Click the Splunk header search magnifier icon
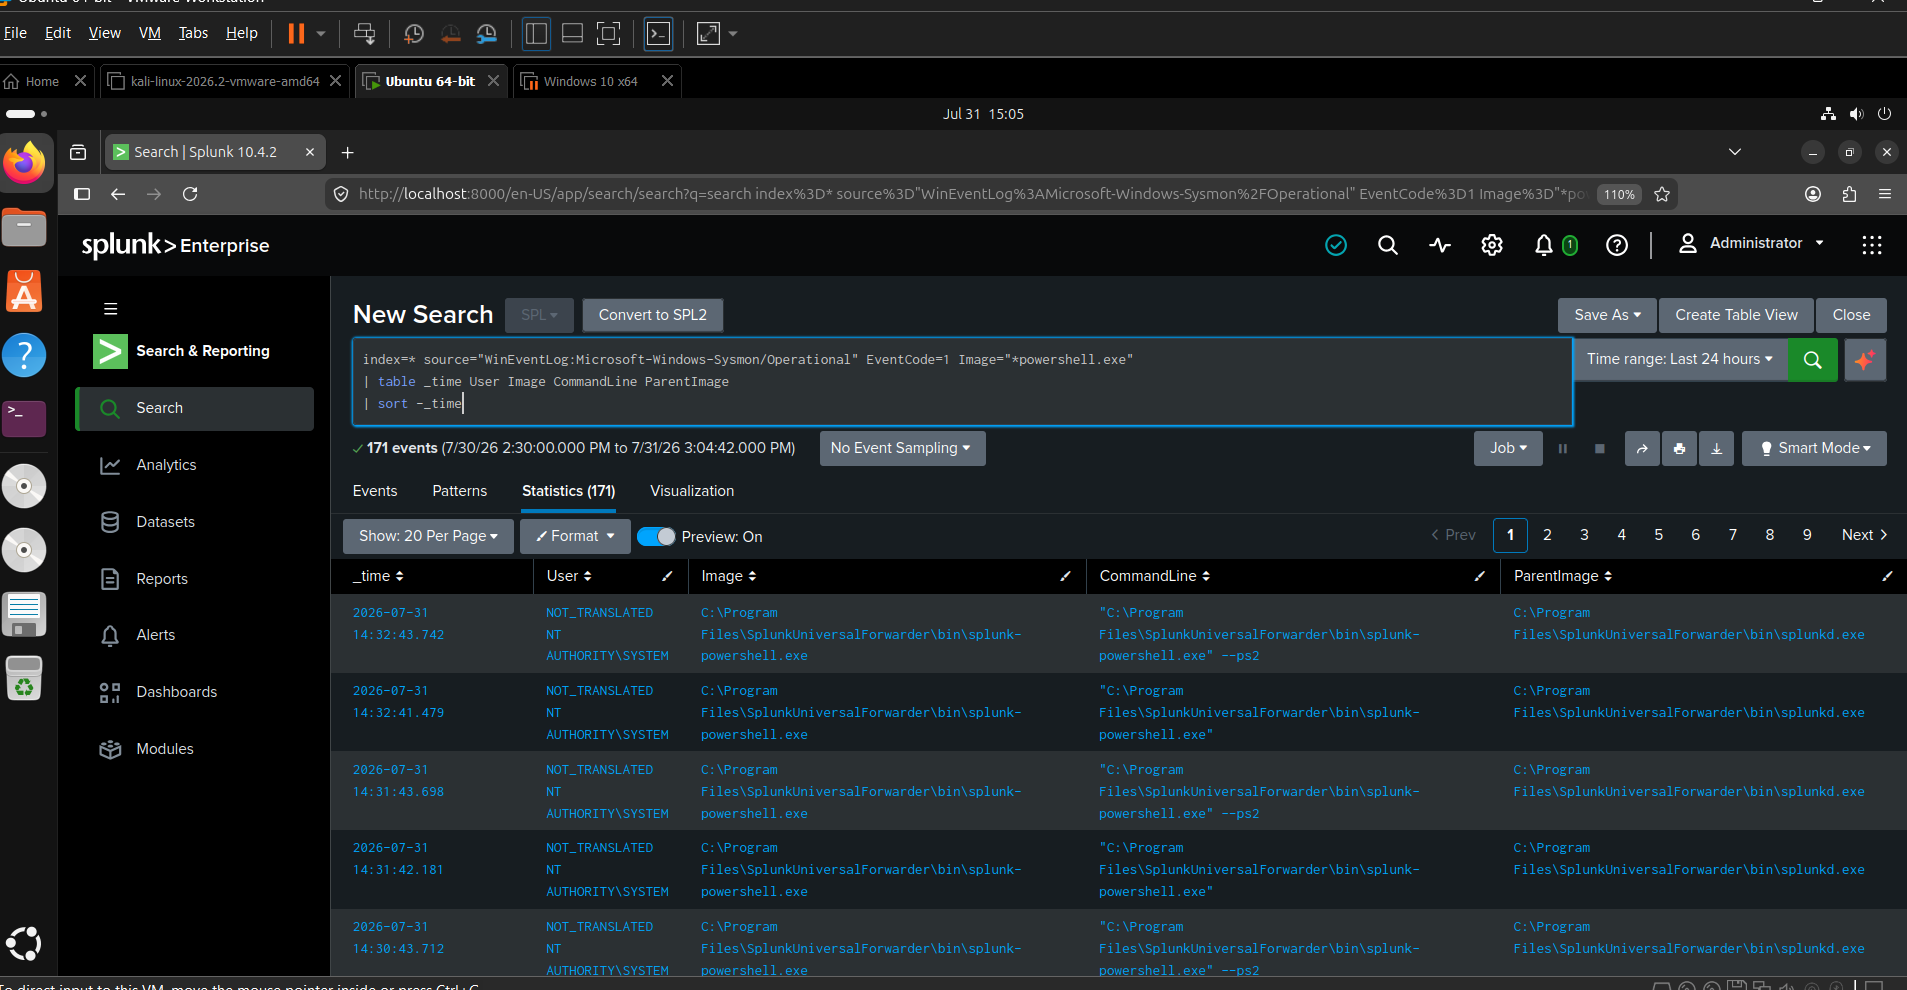This screenshot has width=1907, height=990. coord(1388,245)
